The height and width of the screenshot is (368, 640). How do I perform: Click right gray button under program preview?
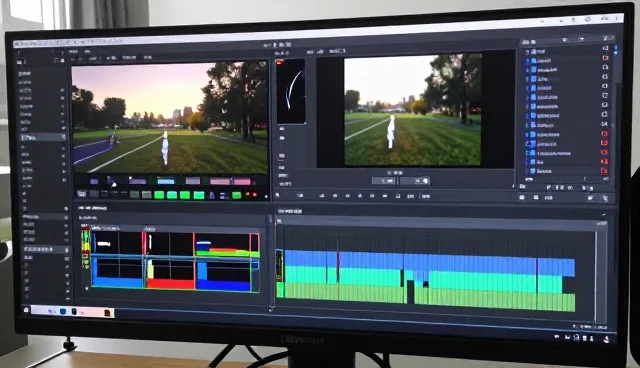(x=414, y=180)
